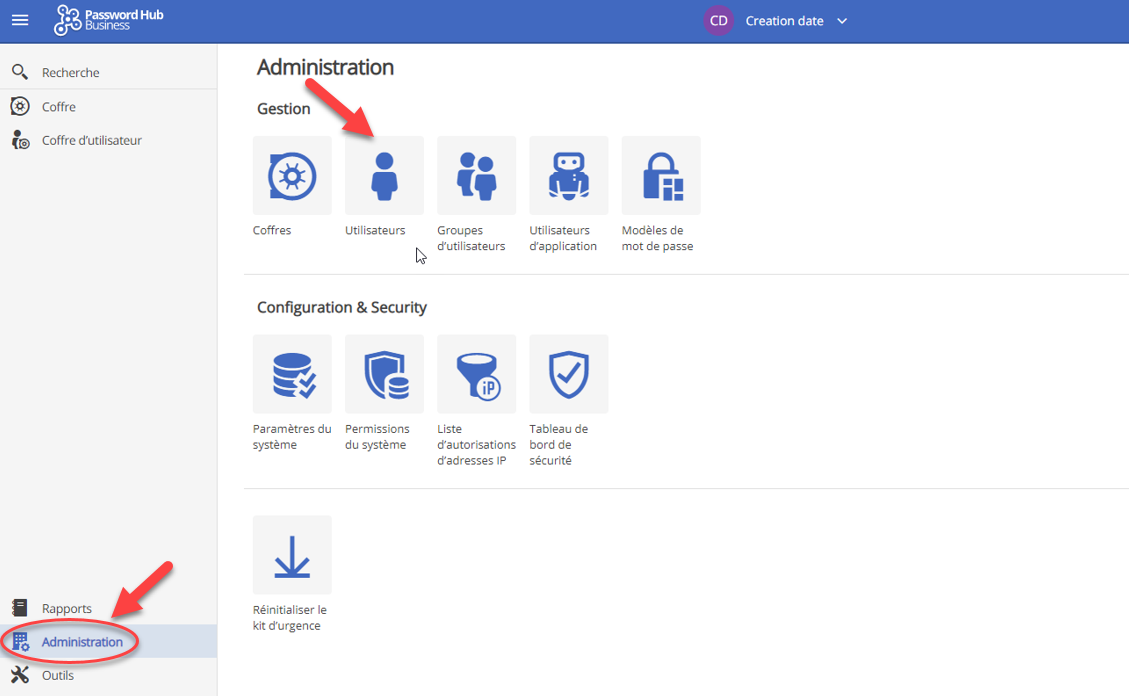
Task: Open Paramètres du système database icon
Action: tap(292, 374)
